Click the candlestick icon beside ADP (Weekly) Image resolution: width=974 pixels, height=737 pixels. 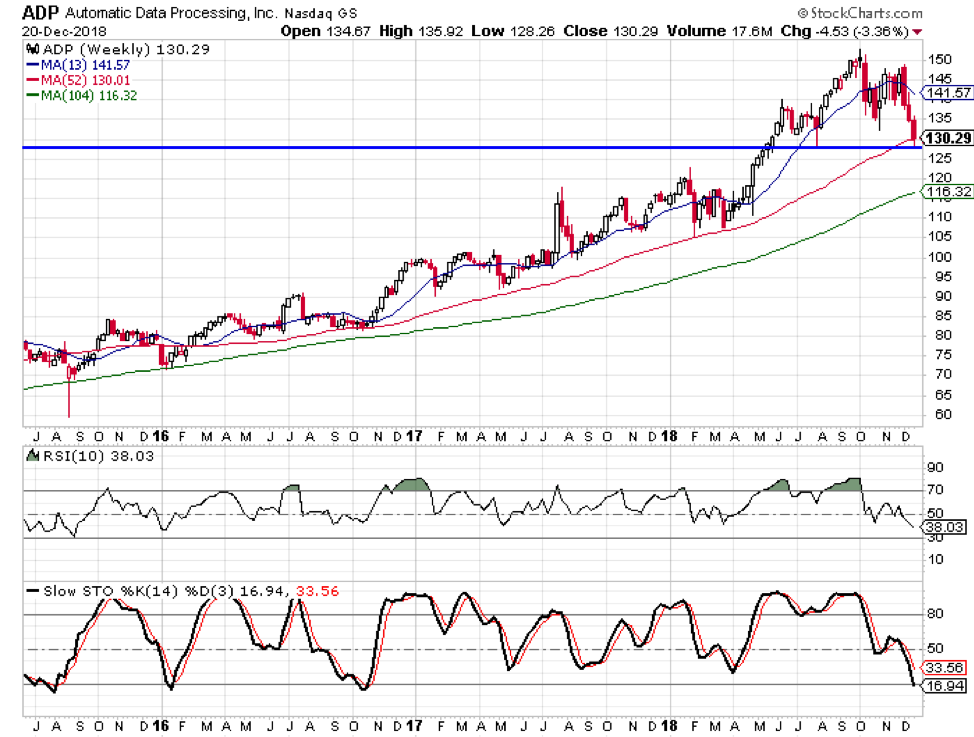(33, 49)
